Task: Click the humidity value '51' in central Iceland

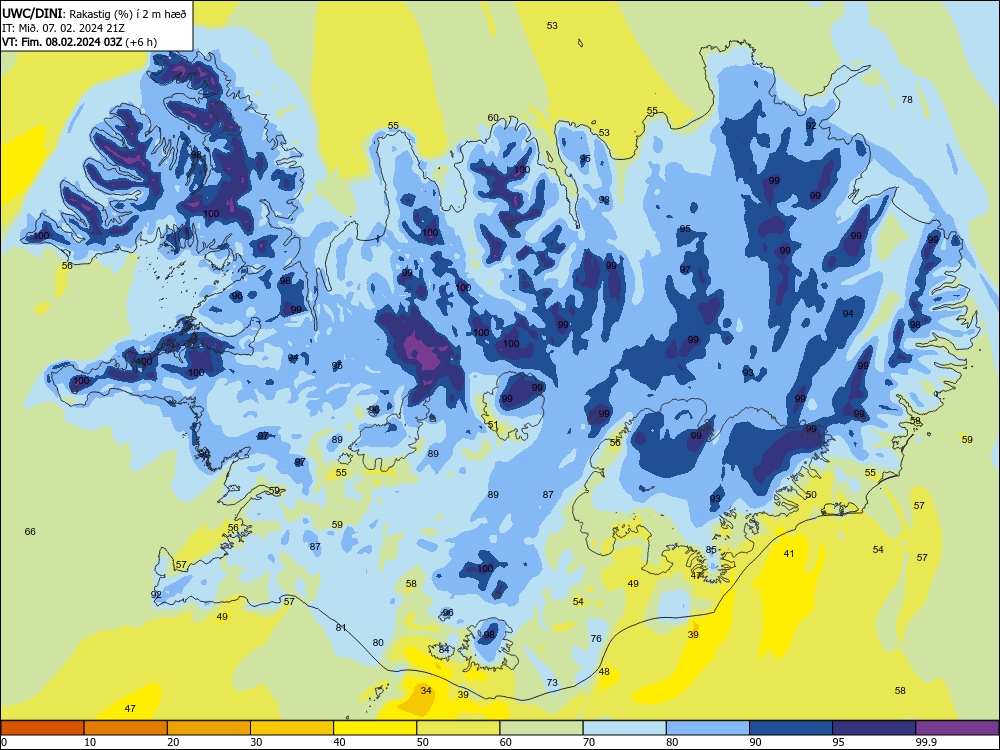Action: (x=493, y=425)
